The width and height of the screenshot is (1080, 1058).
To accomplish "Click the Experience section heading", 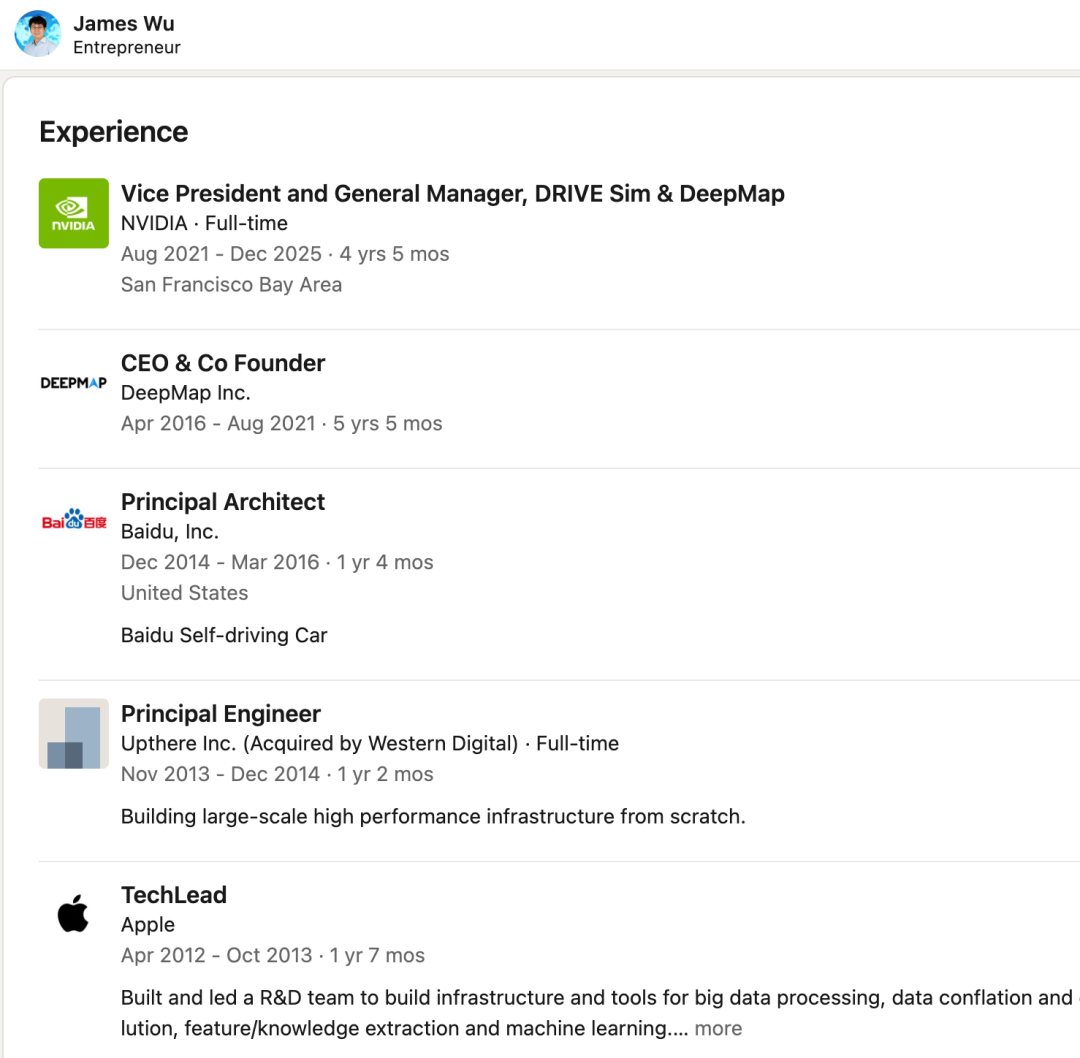I will coord(113,132).
